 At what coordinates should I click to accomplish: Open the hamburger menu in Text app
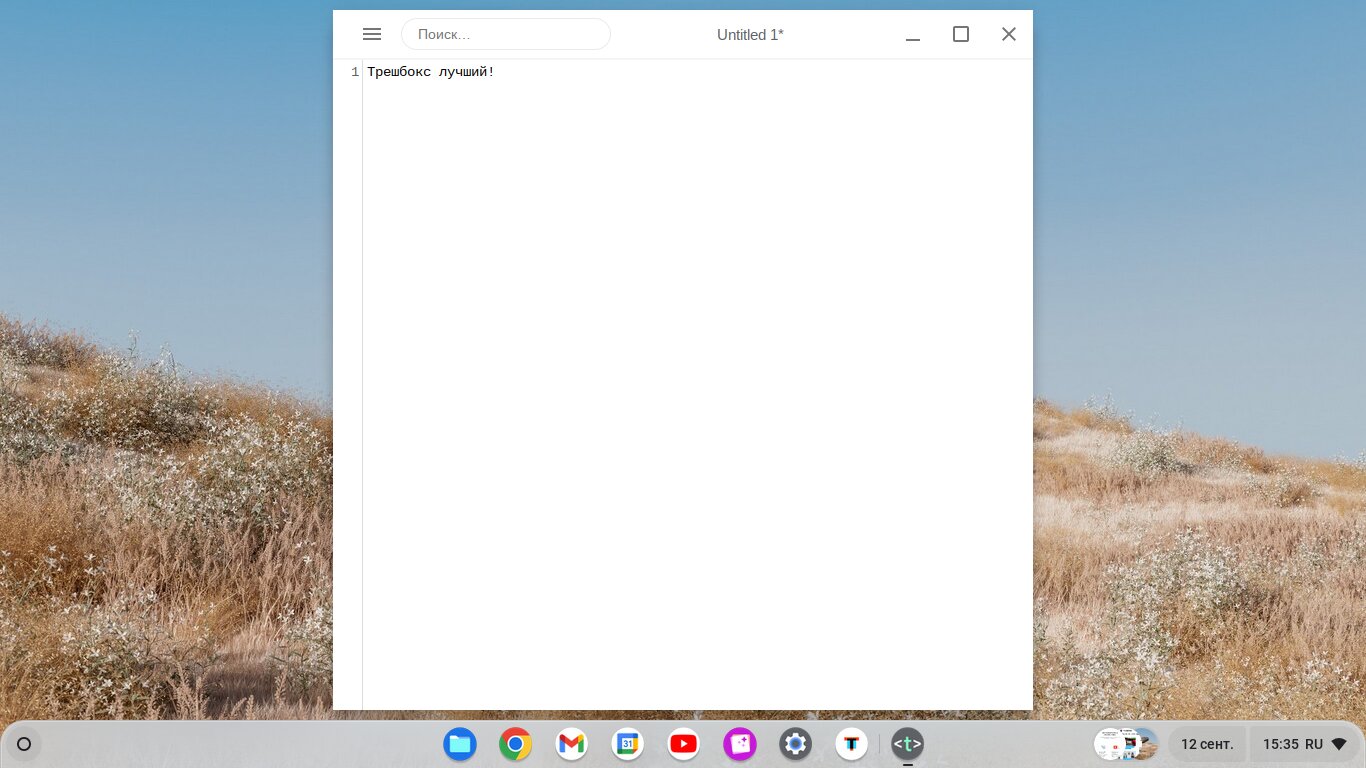[372, 34]
